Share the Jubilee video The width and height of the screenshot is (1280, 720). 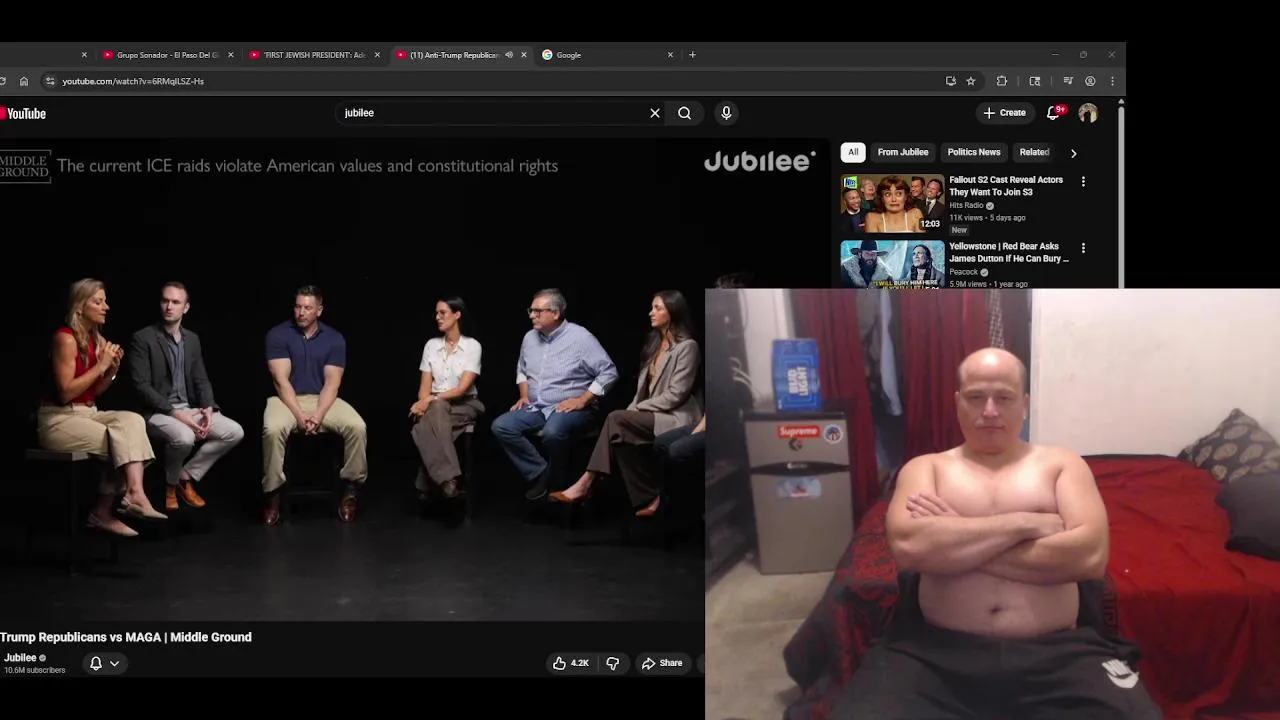[662, 663]
